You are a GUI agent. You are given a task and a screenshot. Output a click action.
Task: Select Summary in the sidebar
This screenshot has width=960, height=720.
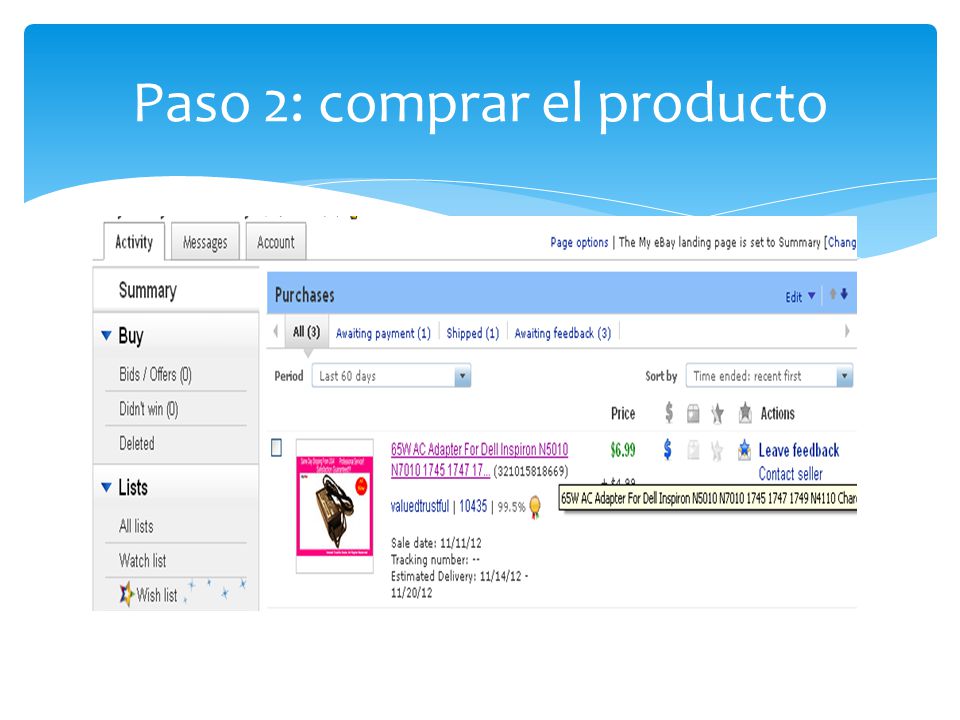click(x=148, y=290)
